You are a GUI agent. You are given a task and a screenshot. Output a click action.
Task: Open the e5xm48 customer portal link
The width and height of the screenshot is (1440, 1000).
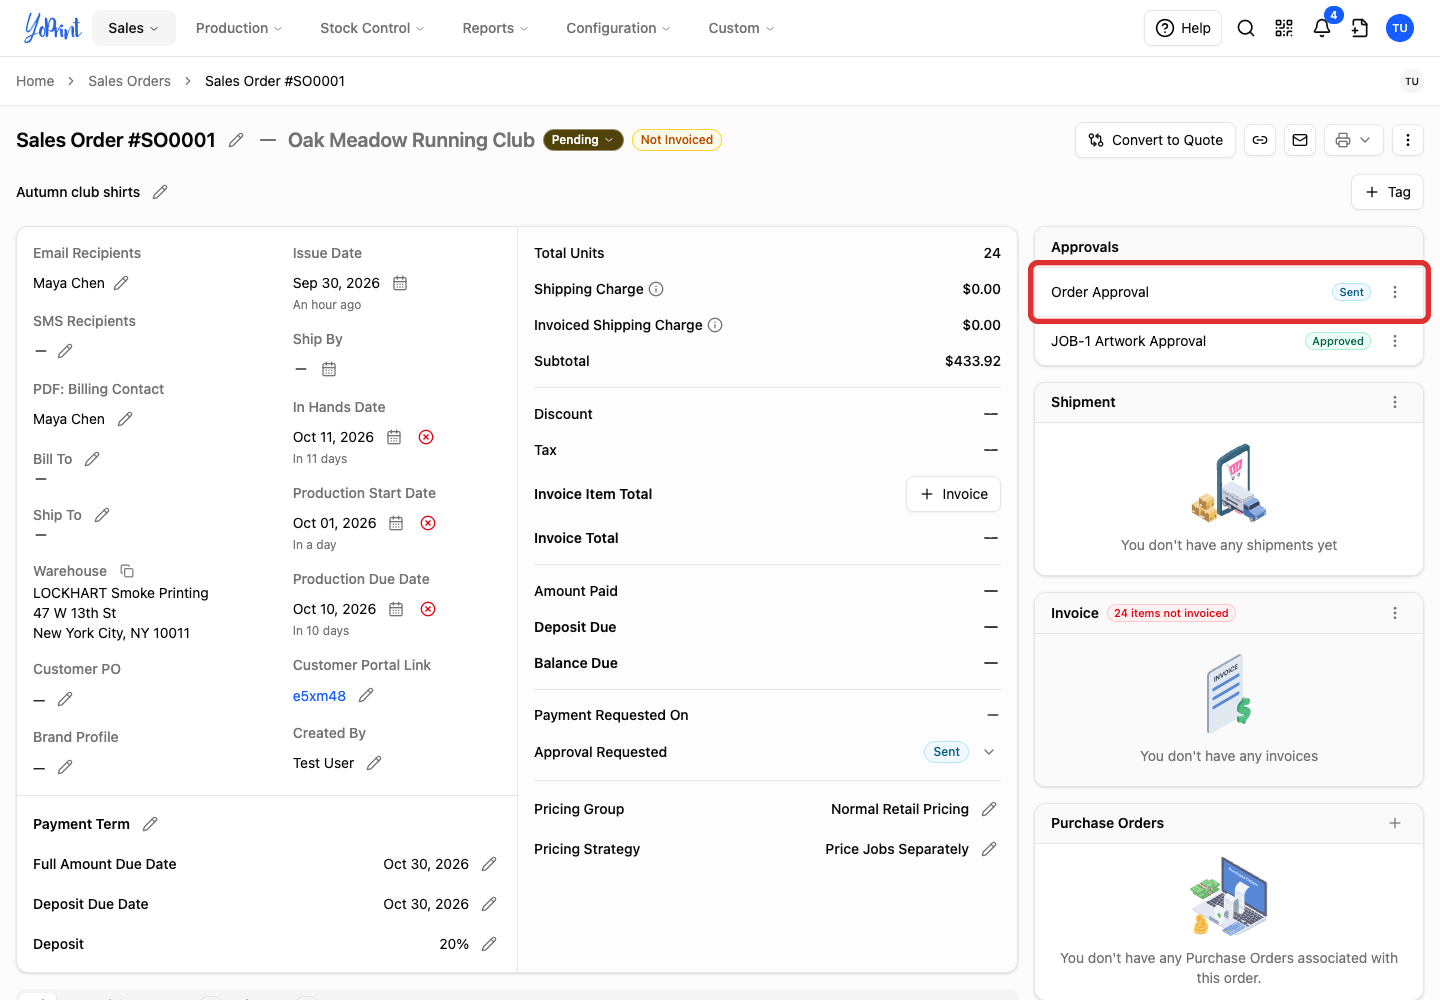pos(319,696)
